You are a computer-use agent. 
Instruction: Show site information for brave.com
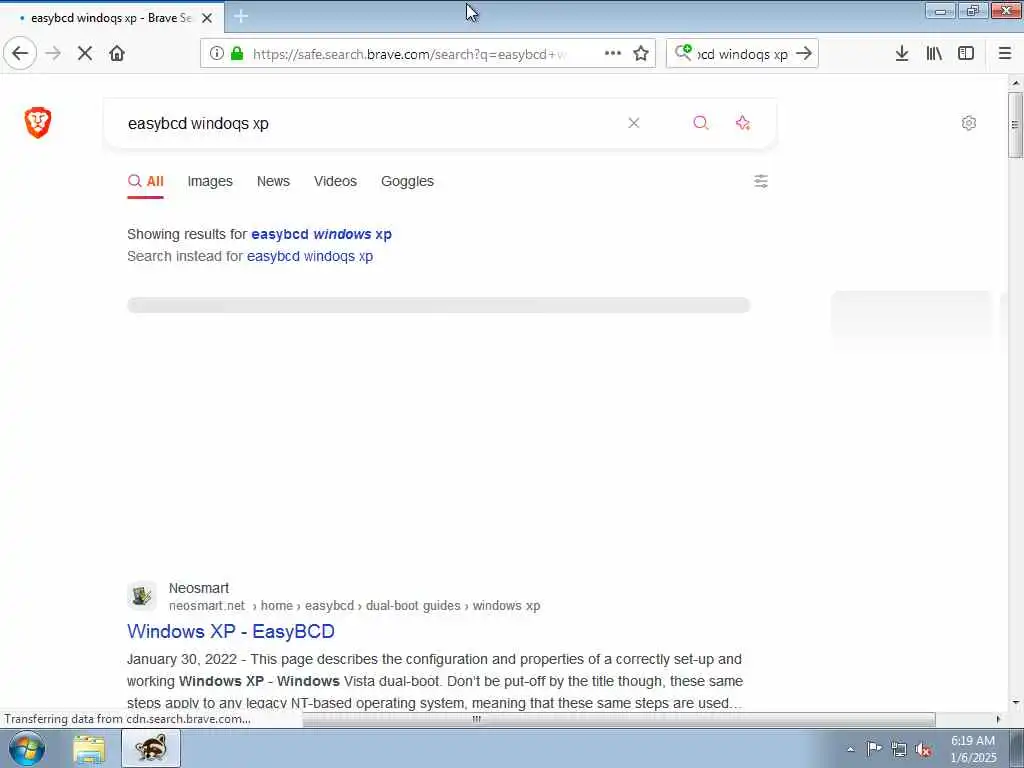(217, 54)
